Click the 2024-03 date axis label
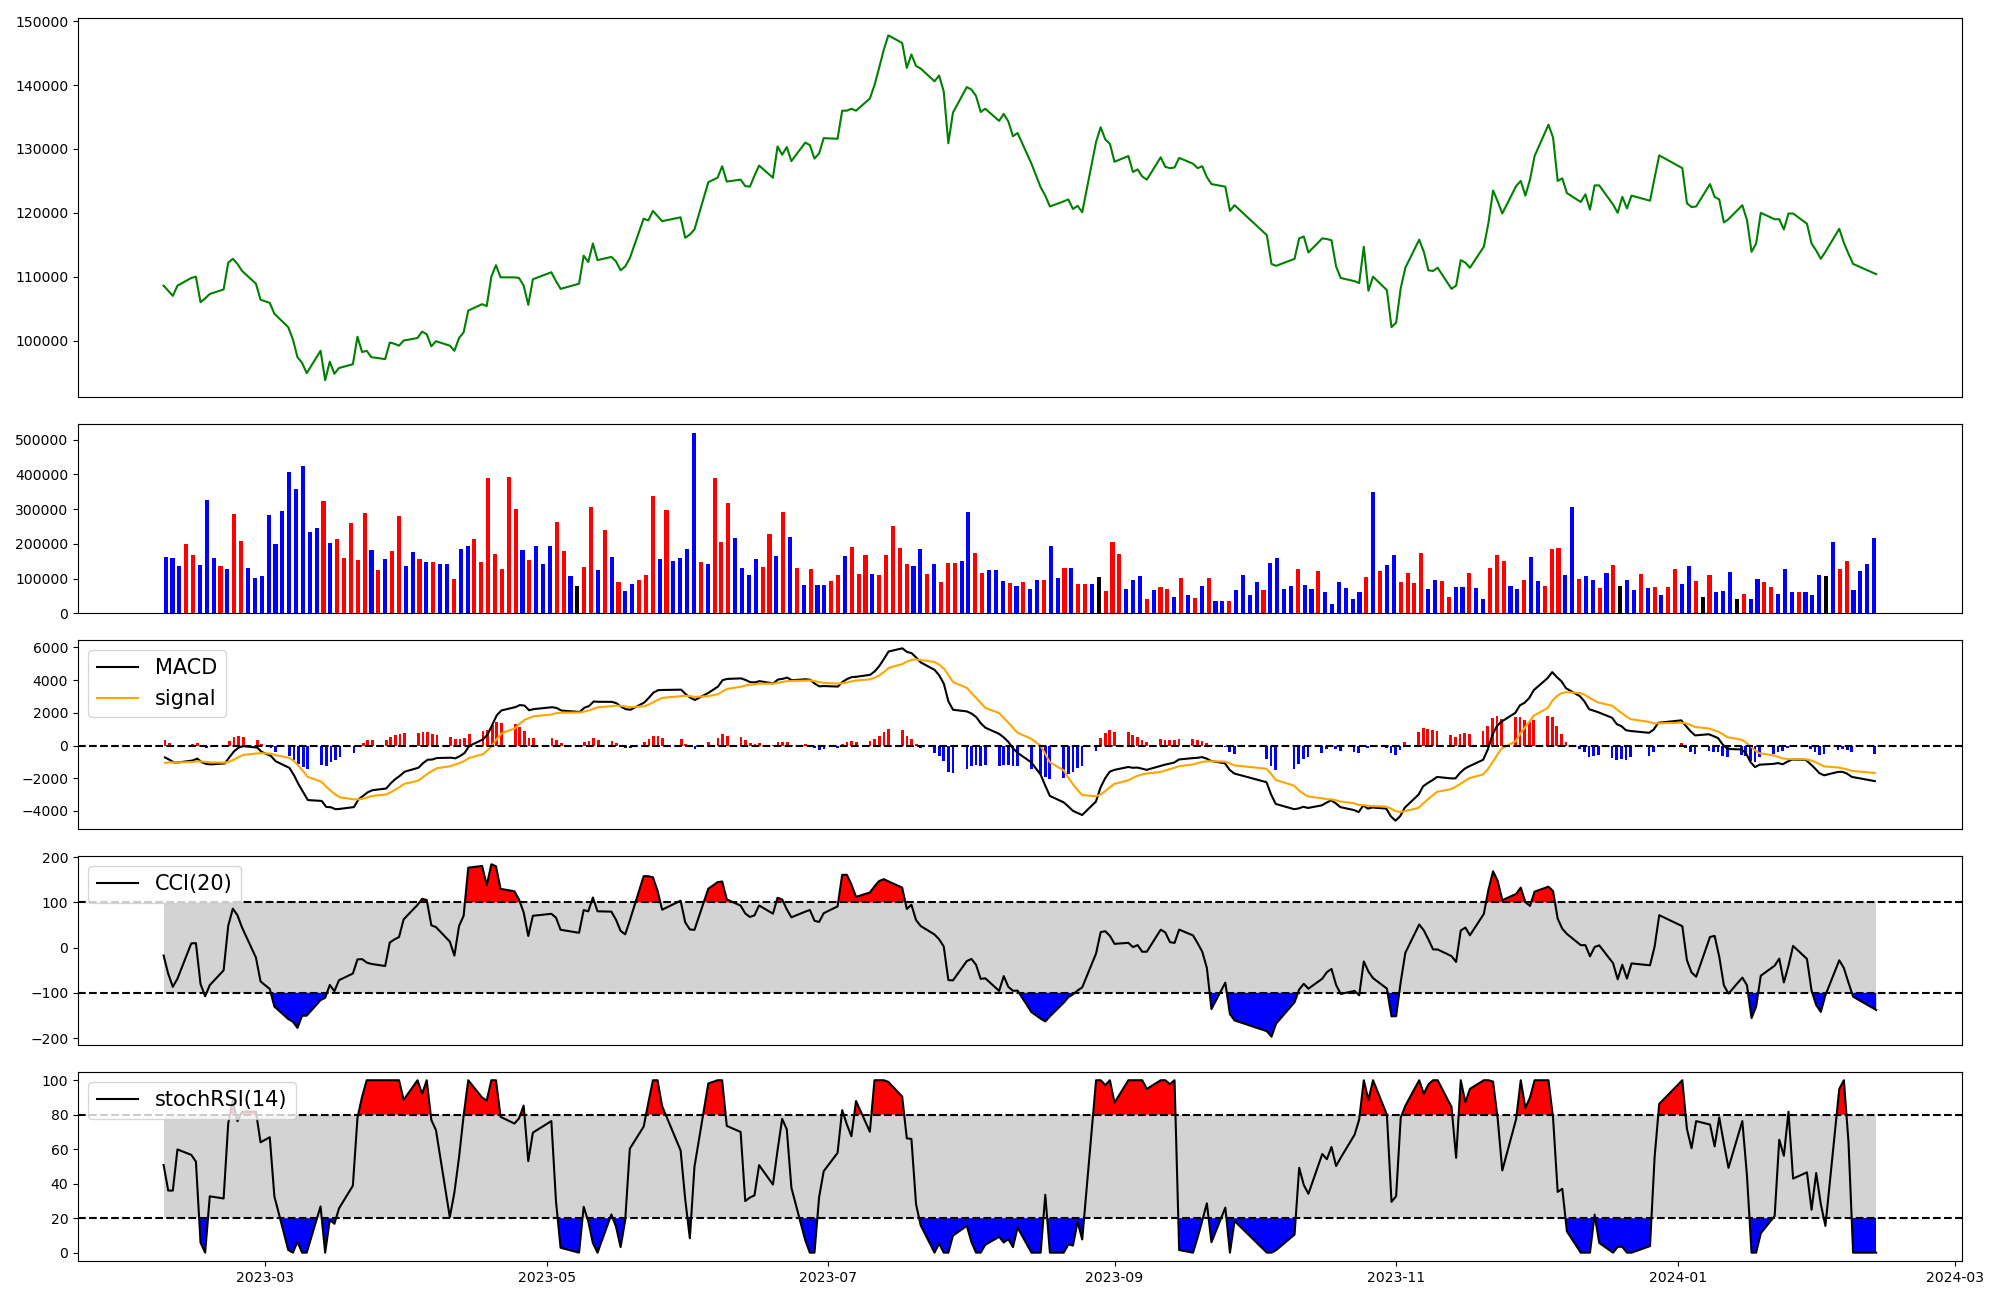2000x1300 pixels. (x=1955, y=1276)
